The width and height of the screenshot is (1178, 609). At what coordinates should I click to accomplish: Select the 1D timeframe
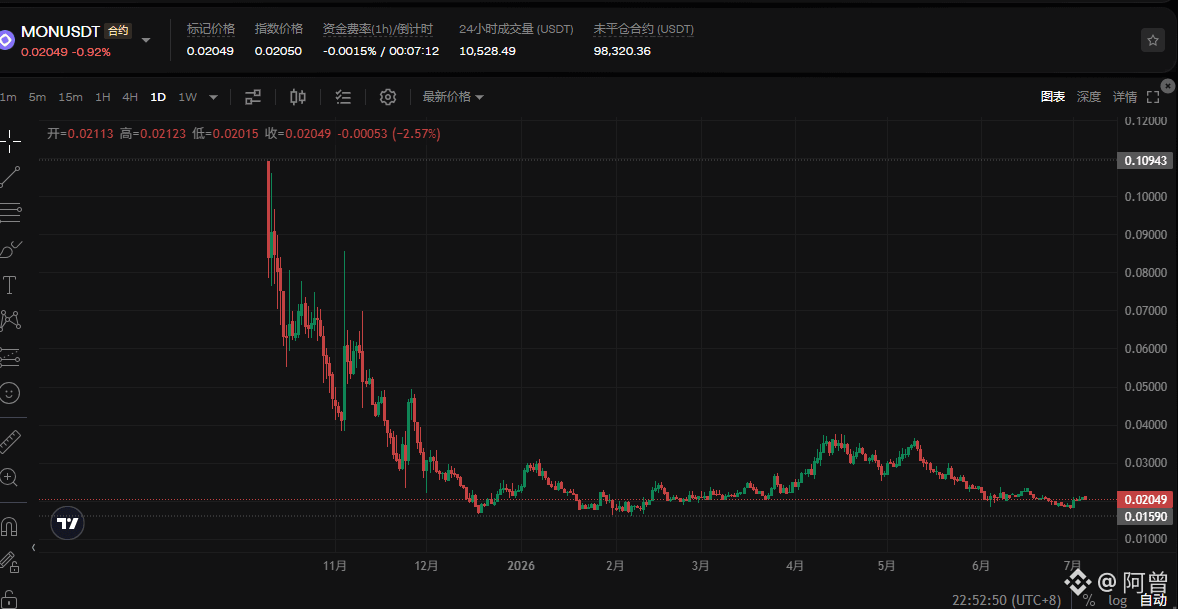click(x=158, y=97)
